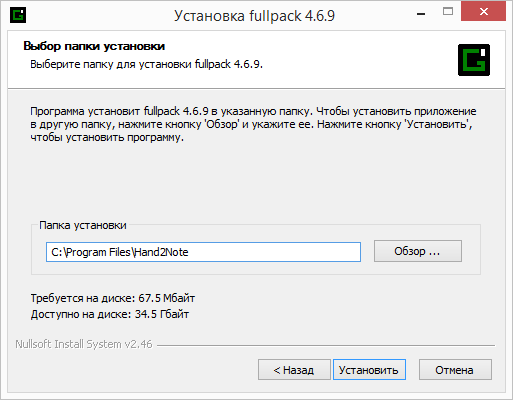Image resolution: width=513 pixels, height=400 pixels.
Task: Click the 'Выбор папки установки' heading
Action: 94,46
